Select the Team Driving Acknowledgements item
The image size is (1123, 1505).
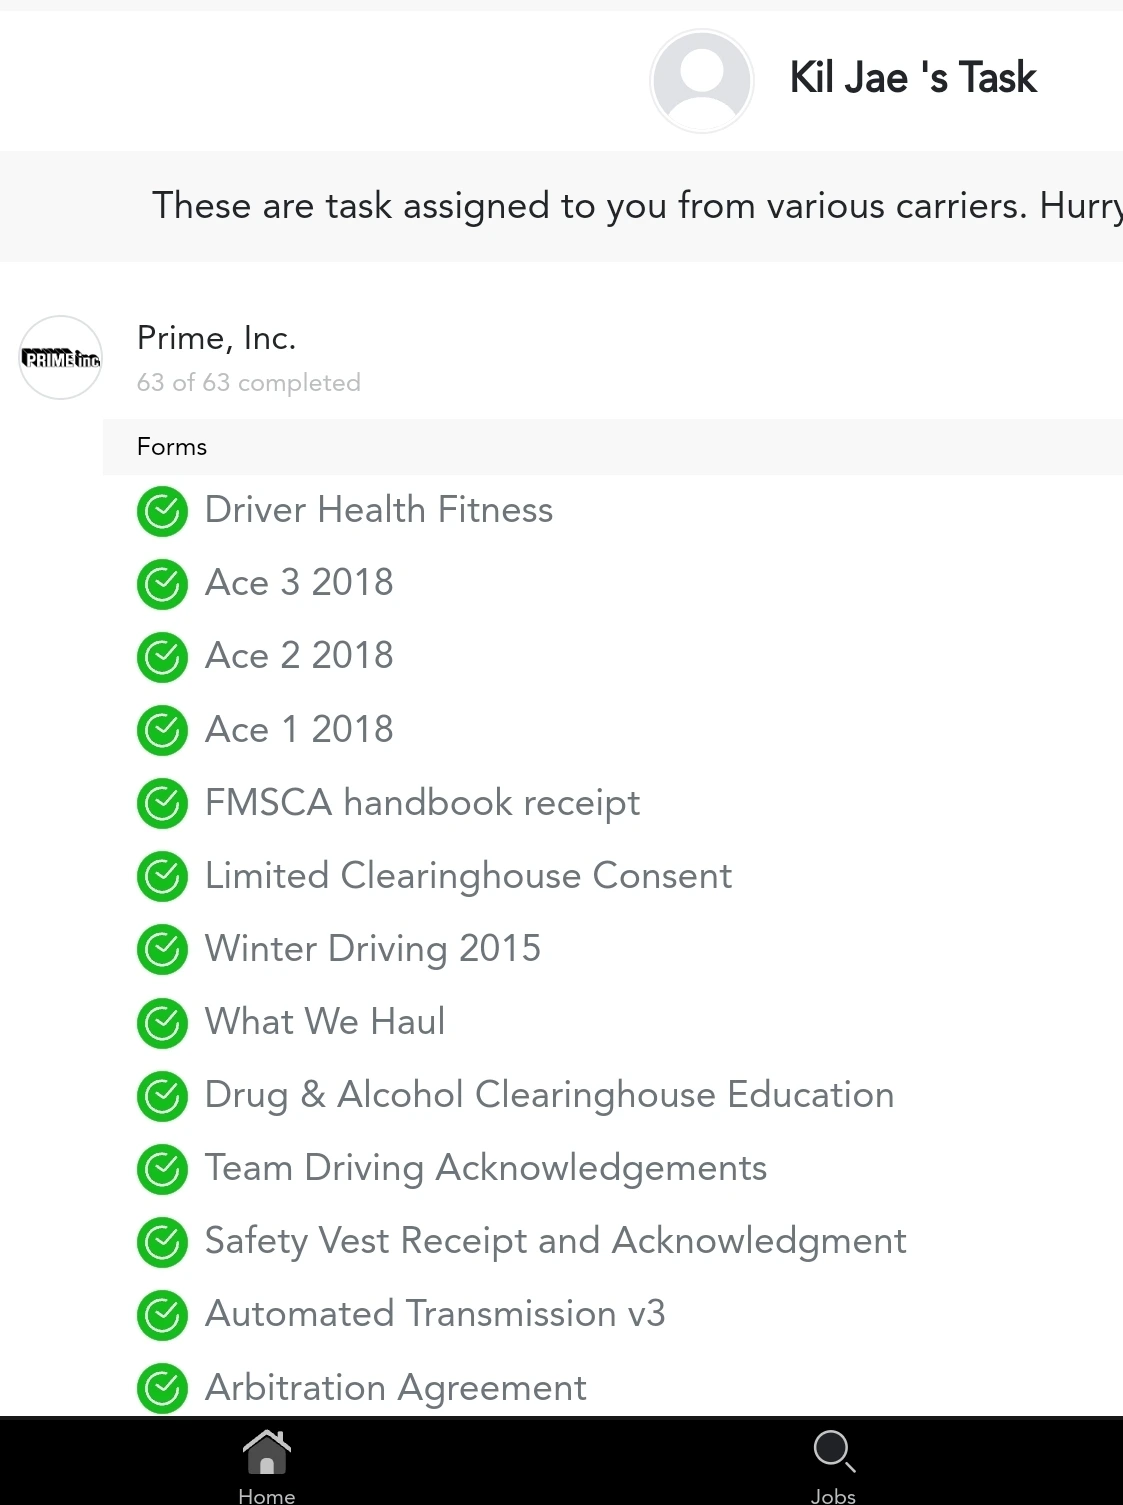tap(486, 1168)
